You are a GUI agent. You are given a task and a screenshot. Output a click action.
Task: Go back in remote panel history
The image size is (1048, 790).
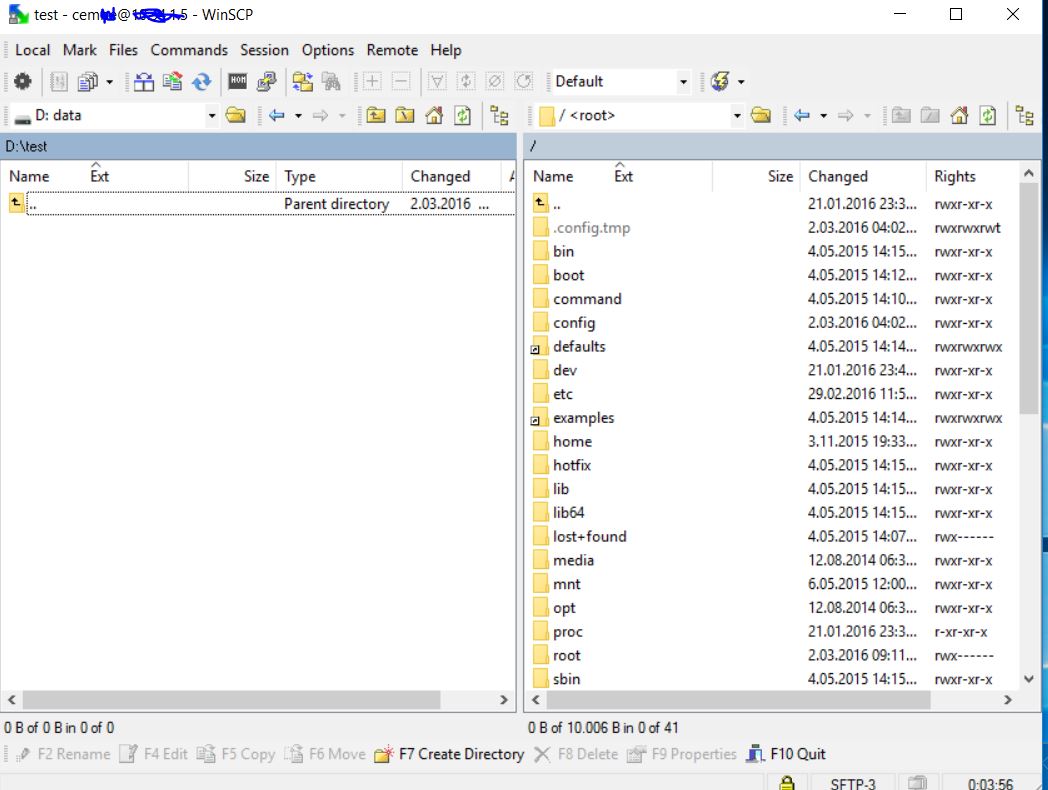click(802, 116)
